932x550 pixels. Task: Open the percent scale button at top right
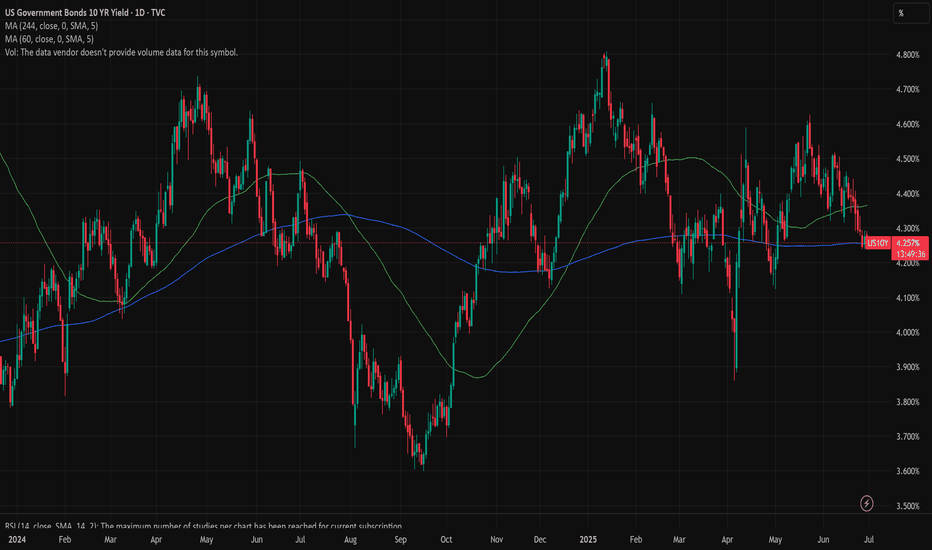pos(910,13)
